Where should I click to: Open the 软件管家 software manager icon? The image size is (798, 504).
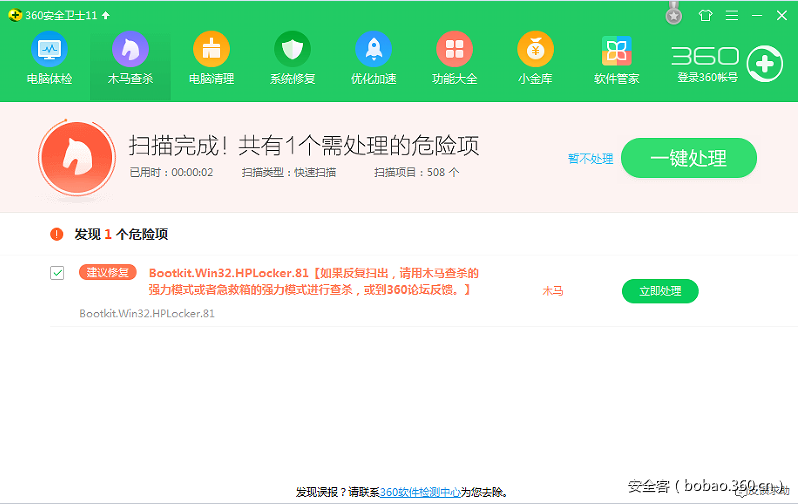[616, 50]
